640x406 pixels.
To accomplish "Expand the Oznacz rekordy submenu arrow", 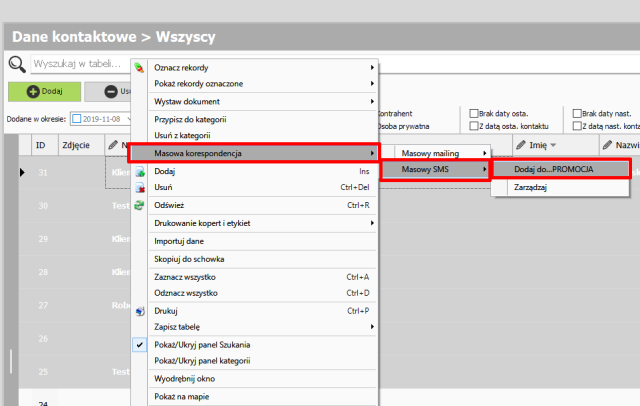I will (x=372, y=68).
